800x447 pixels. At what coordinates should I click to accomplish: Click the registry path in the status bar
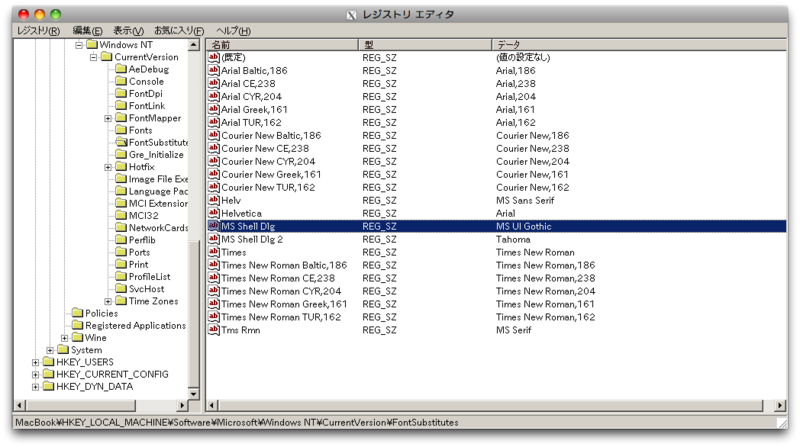coord(237,423)
